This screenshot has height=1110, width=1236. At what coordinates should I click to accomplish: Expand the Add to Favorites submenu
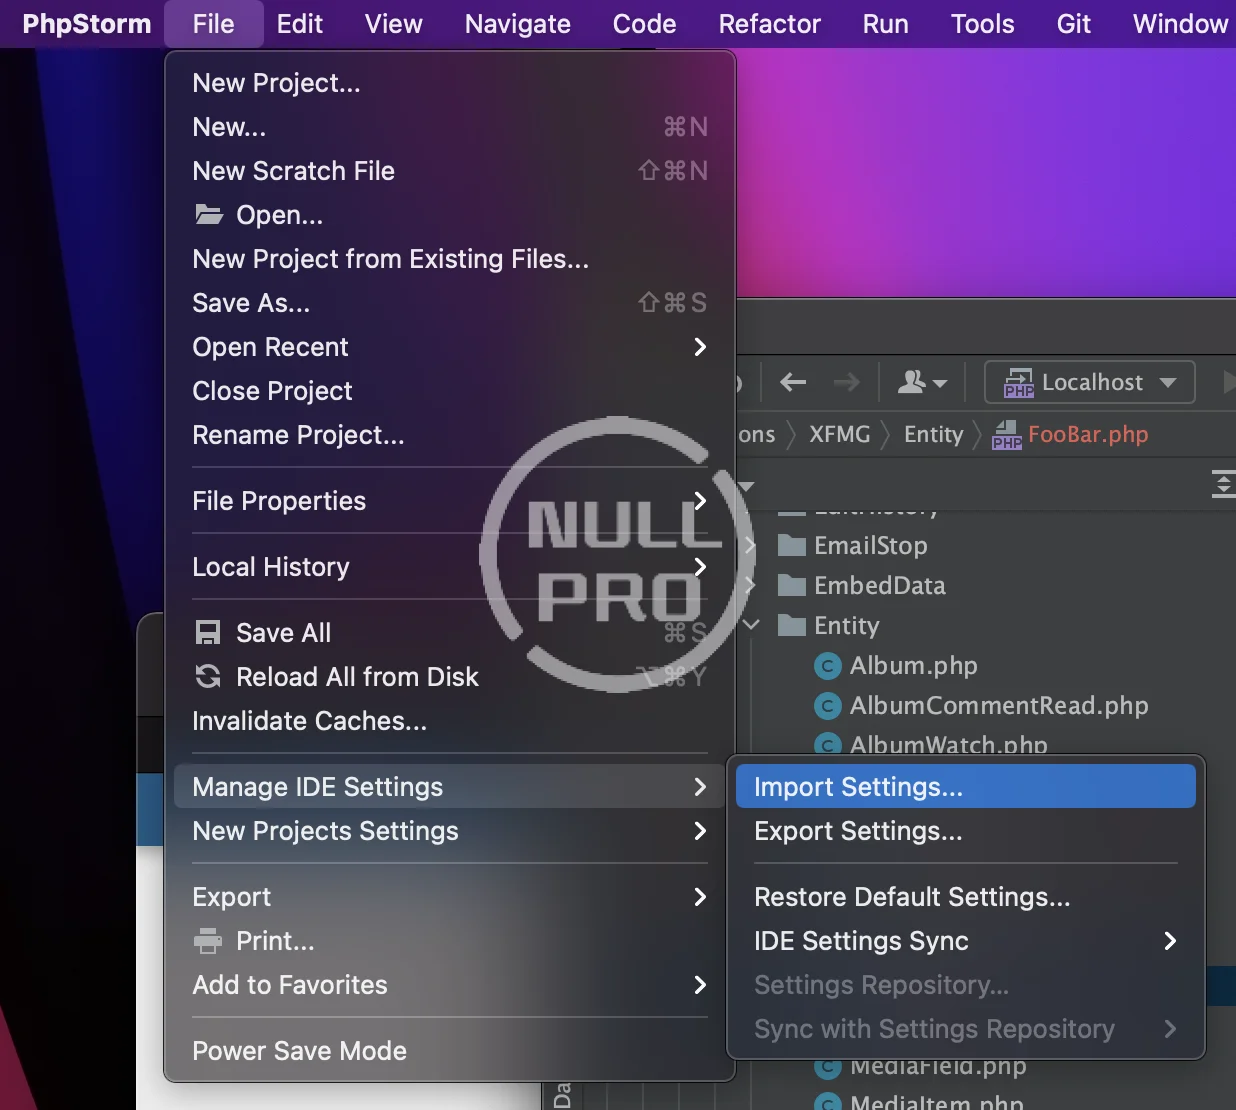[449, 985]
